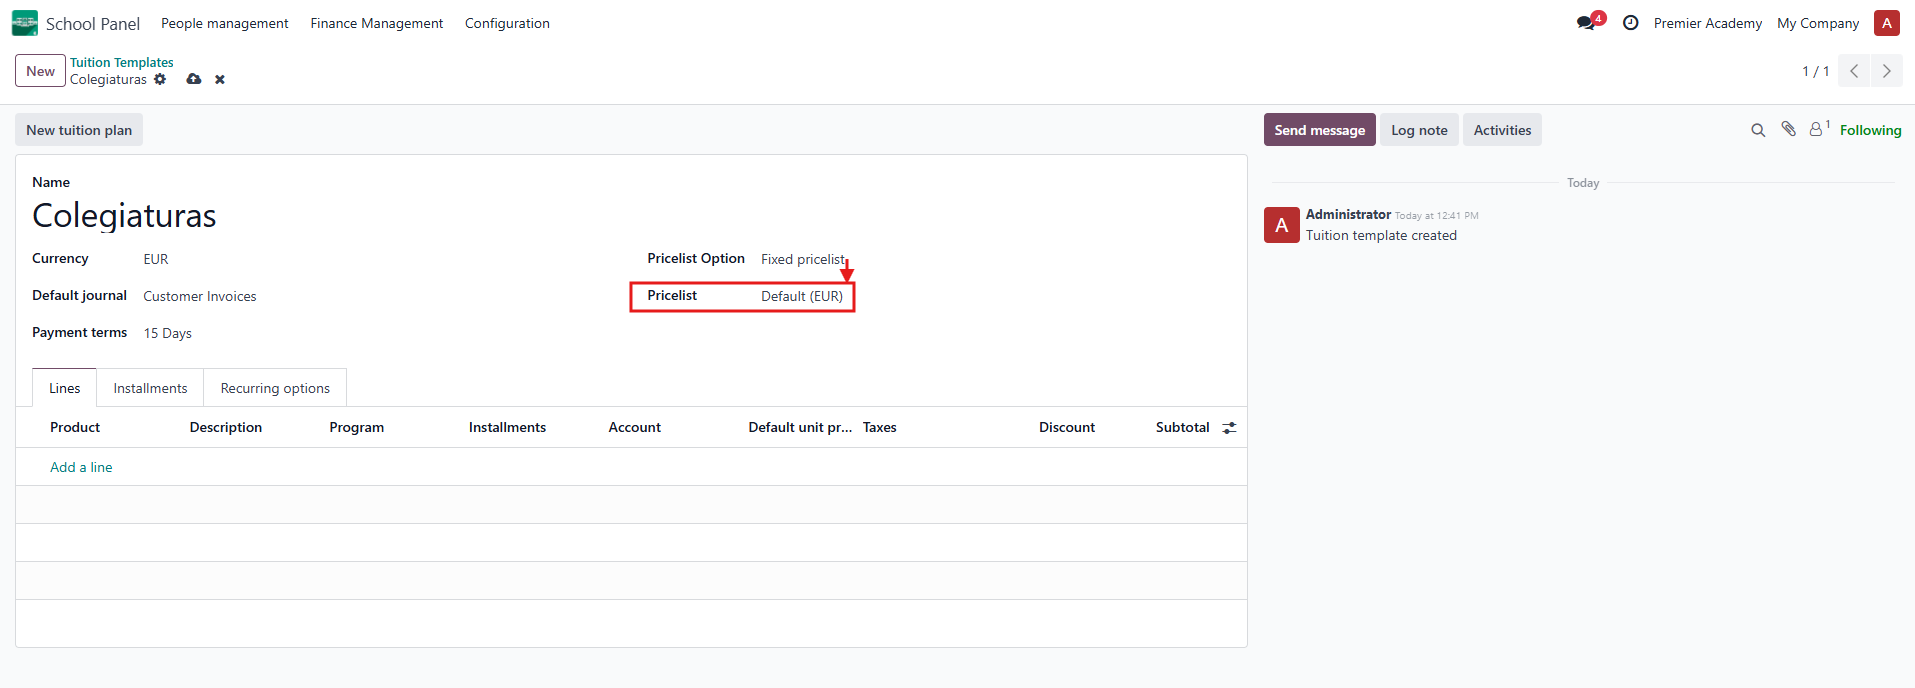Click Add a line link
1915x688 pixels.
(81, 467)
